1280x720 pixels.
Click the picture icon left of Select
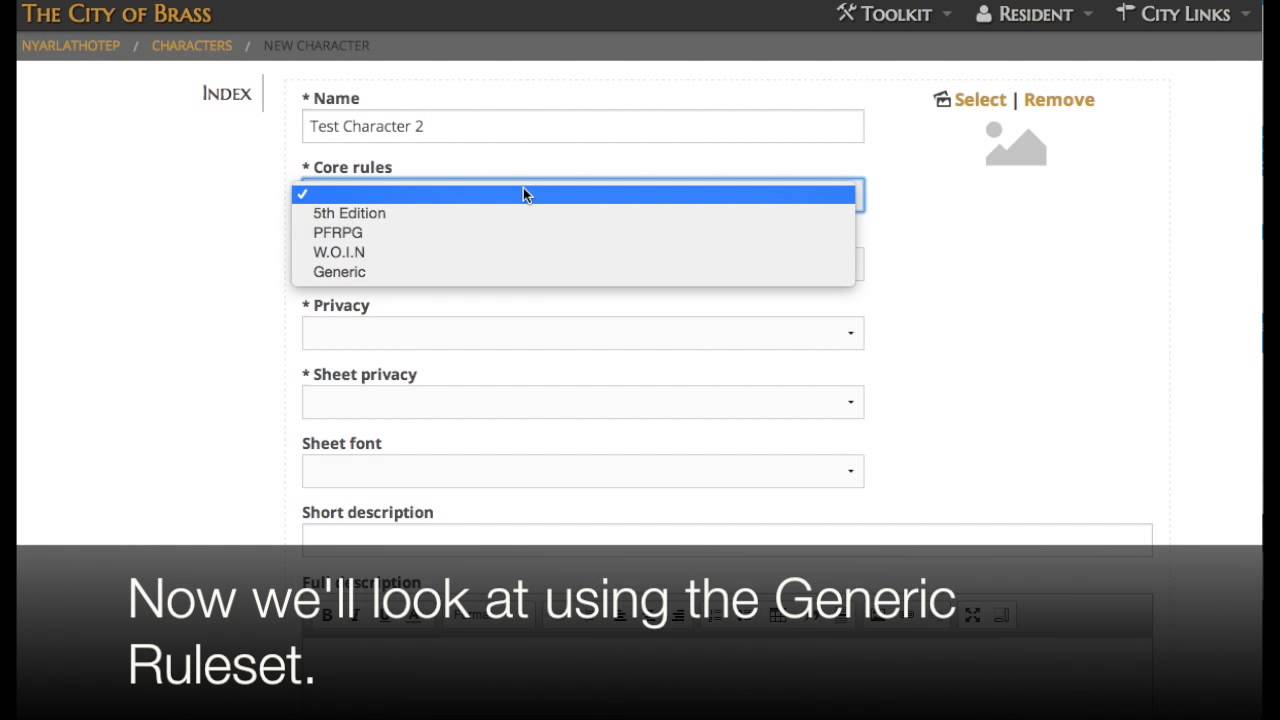pyautogui.click(x=942, y=99)
